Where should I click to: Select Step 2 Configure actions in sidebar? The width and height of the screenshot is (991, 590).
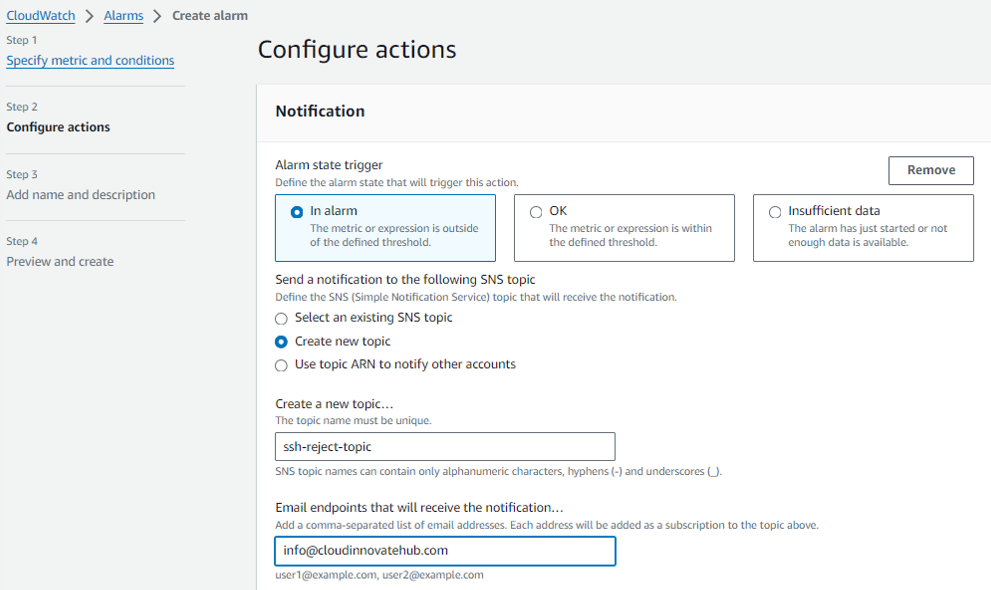[58, 127]
